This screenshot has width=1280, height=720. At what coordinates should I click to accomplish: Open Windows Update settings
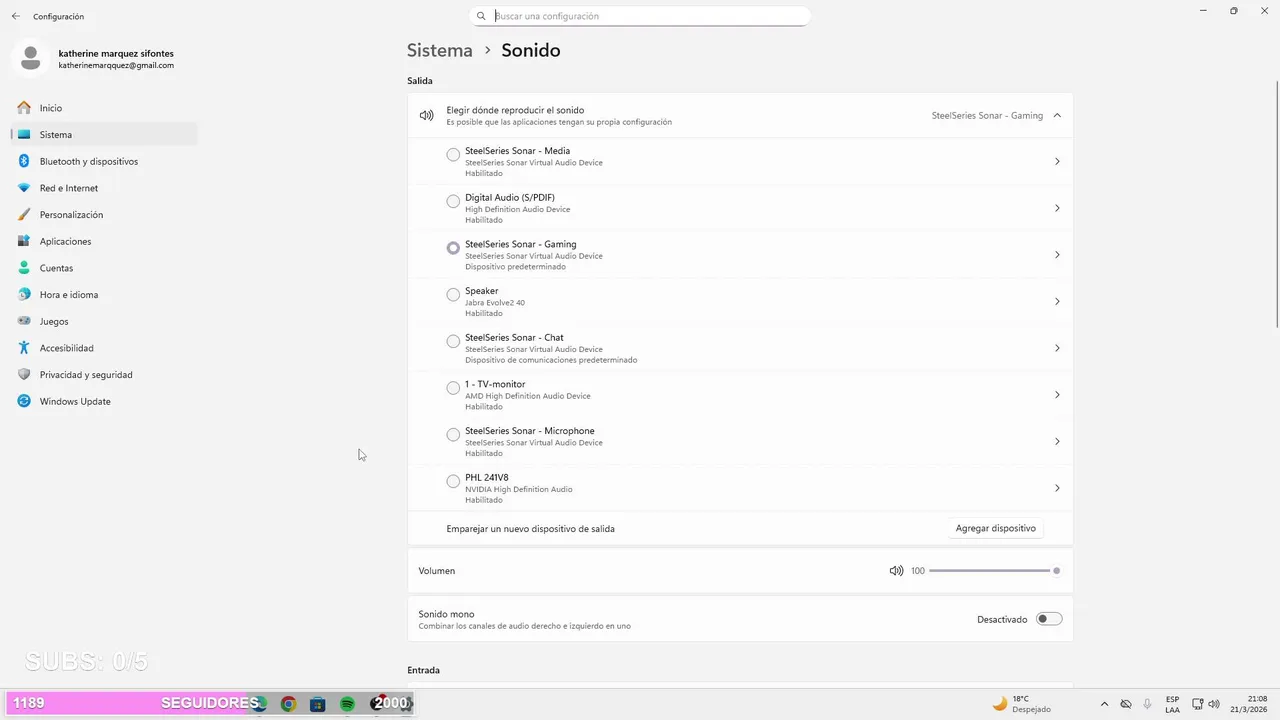[x=104, y=401]
